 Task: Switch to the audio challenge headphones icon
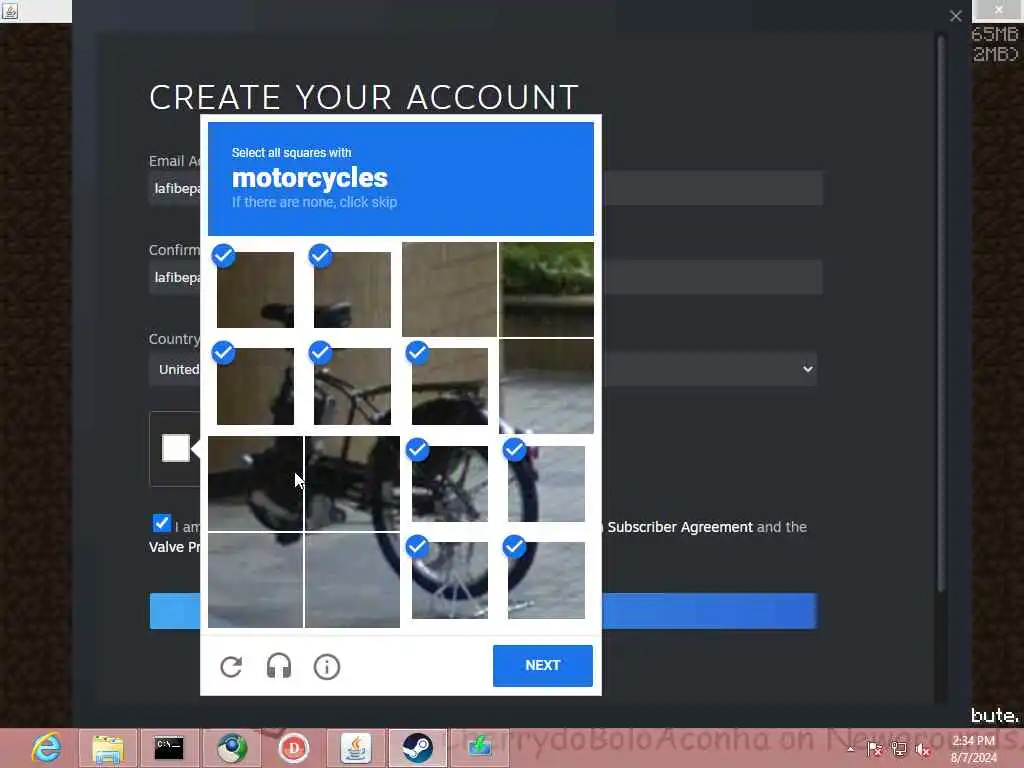pos(279,667)
